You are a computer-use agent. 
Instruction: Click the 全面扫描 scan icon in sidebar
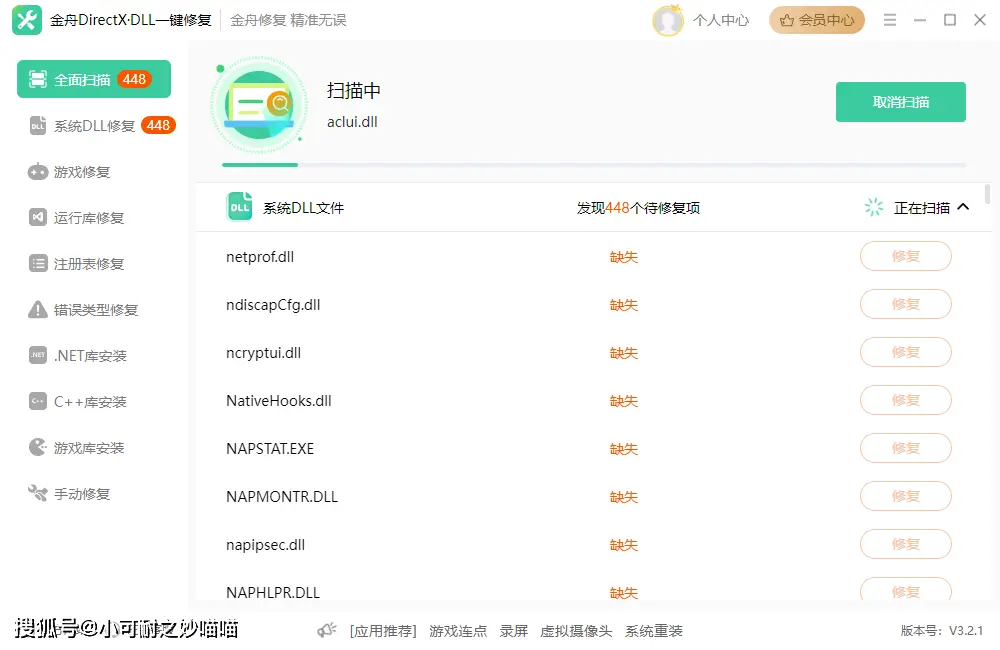tap(38, 79)
